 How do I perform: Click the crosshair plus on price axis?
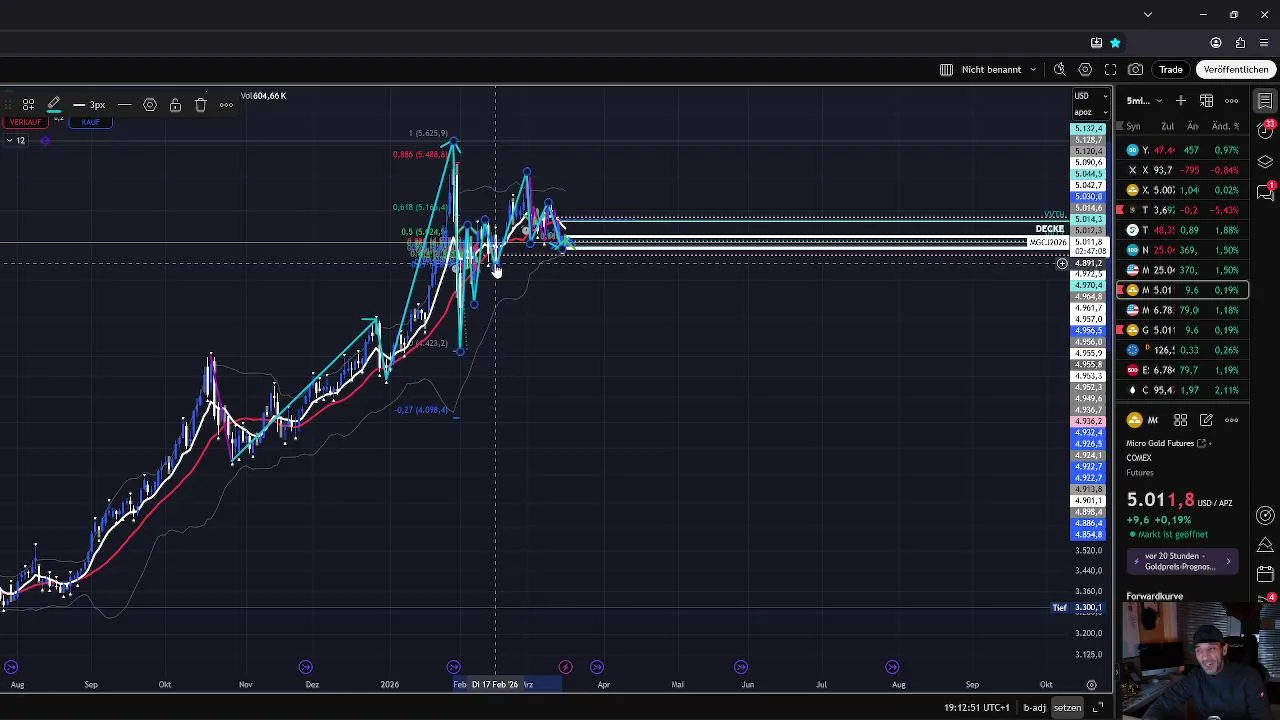click(1062, 264)
